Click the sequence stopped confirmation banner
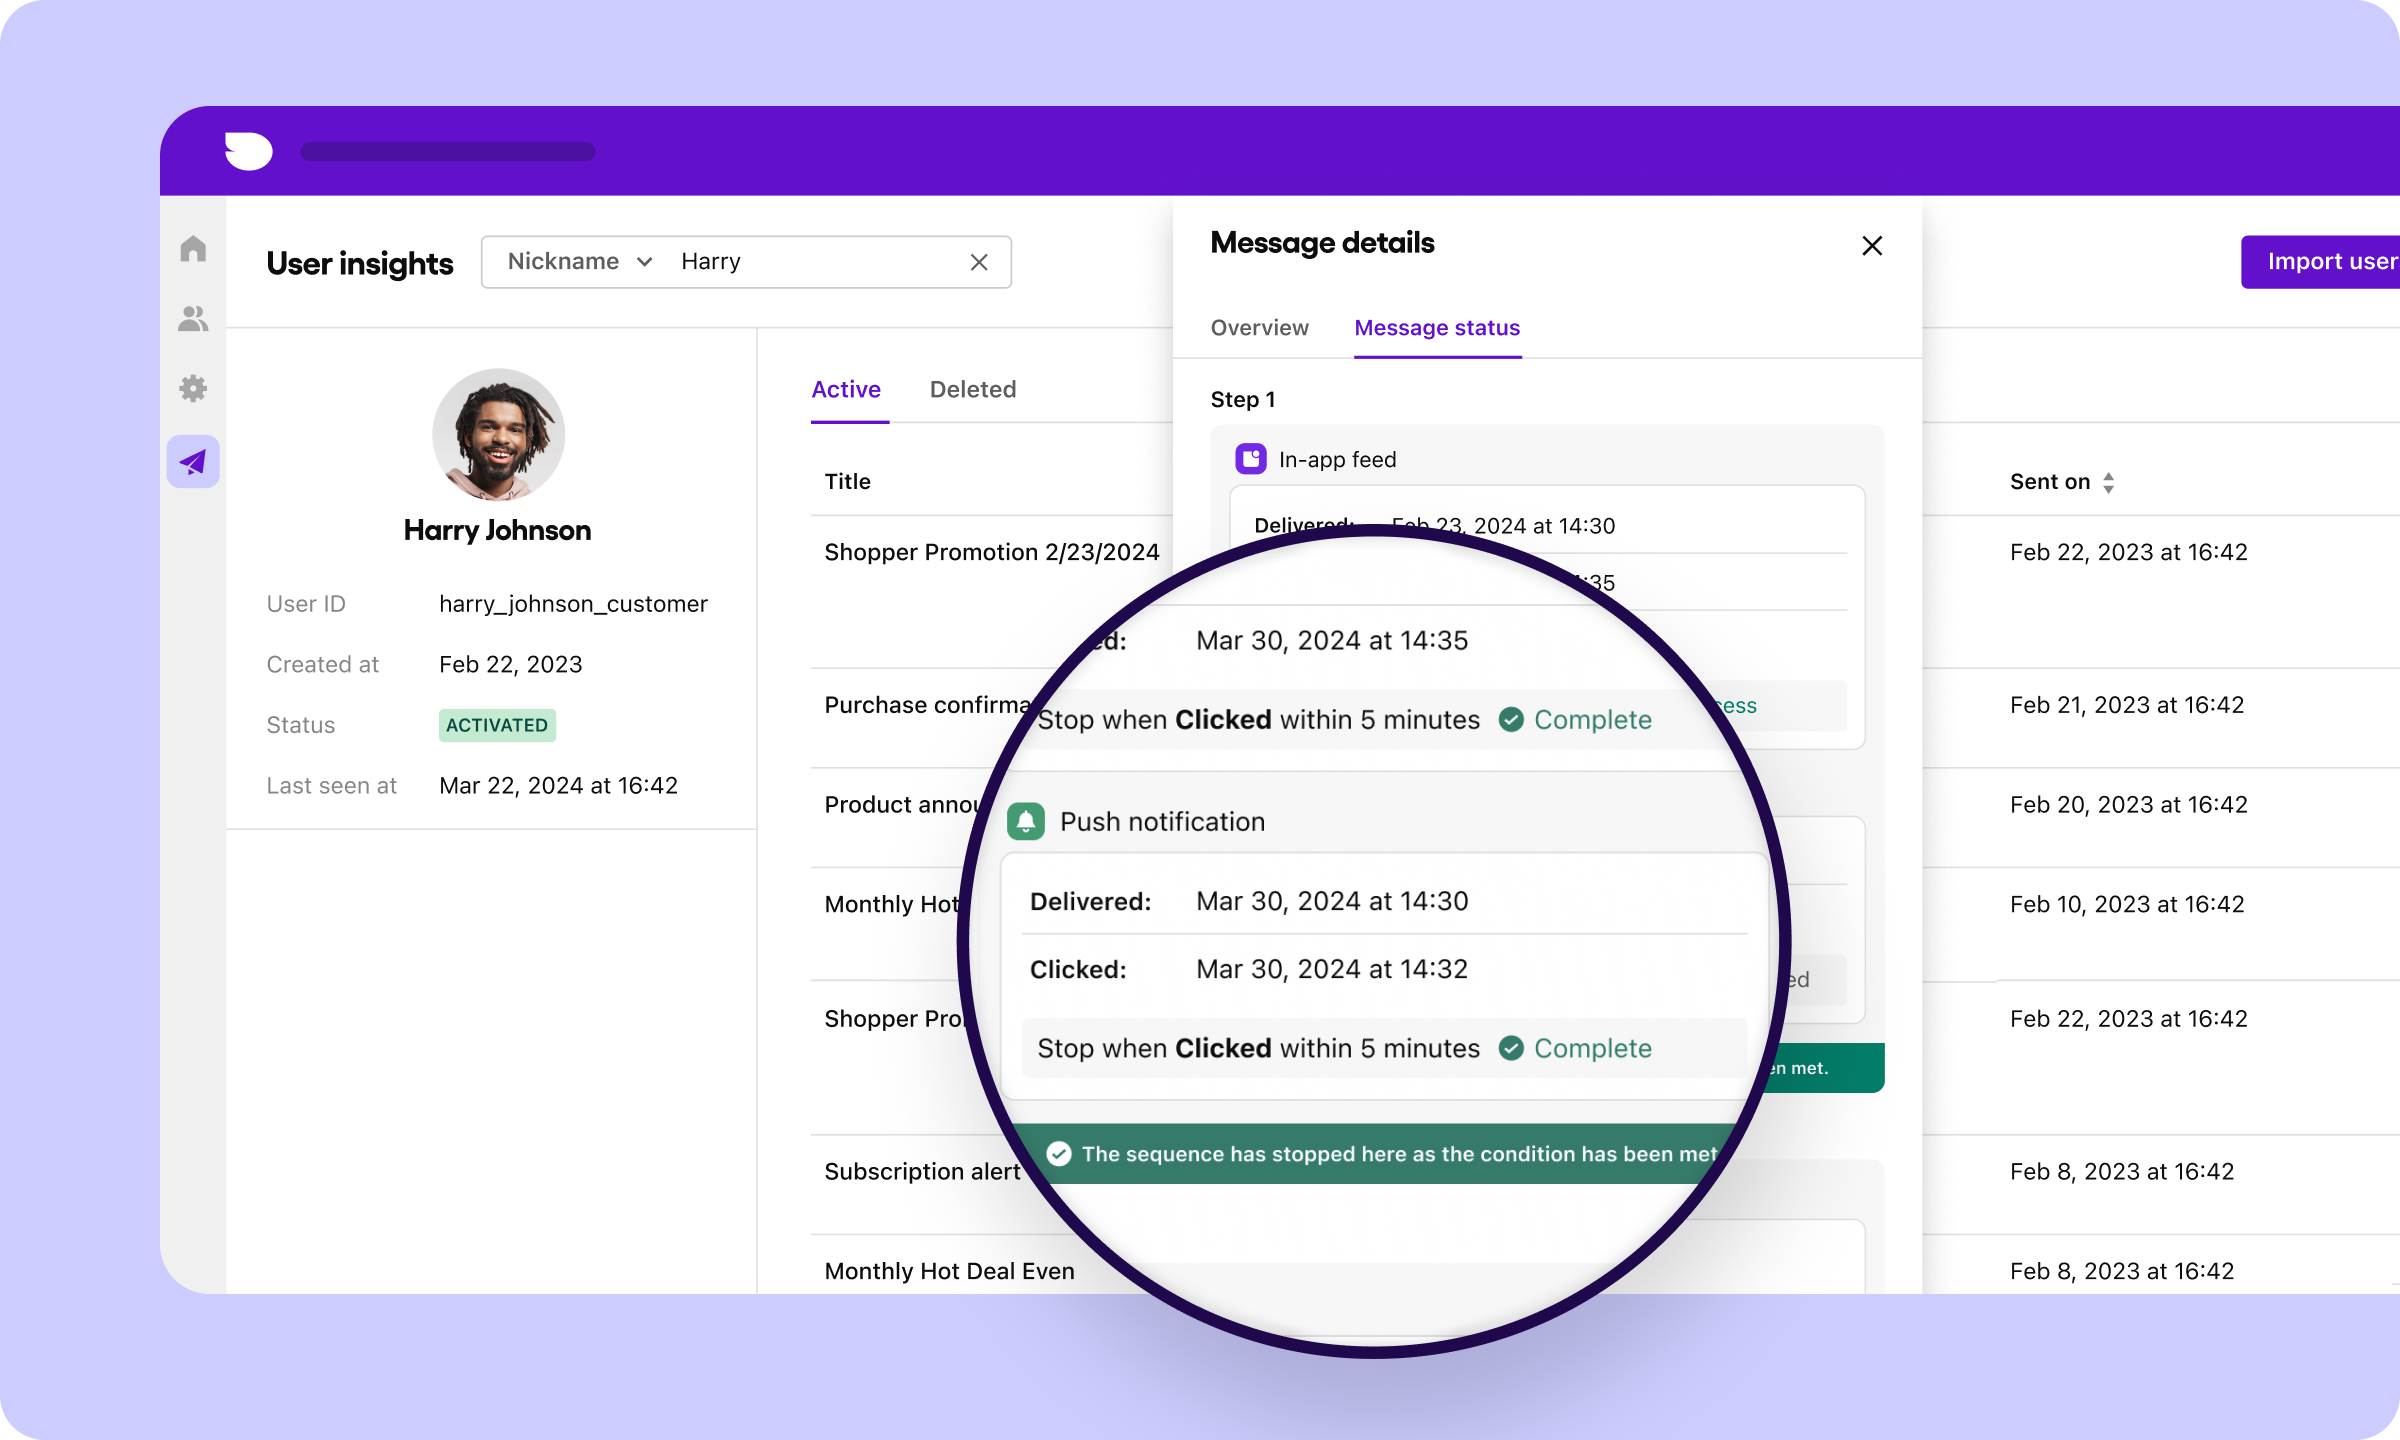 pyautogui.click(x=1380, y=1153)
